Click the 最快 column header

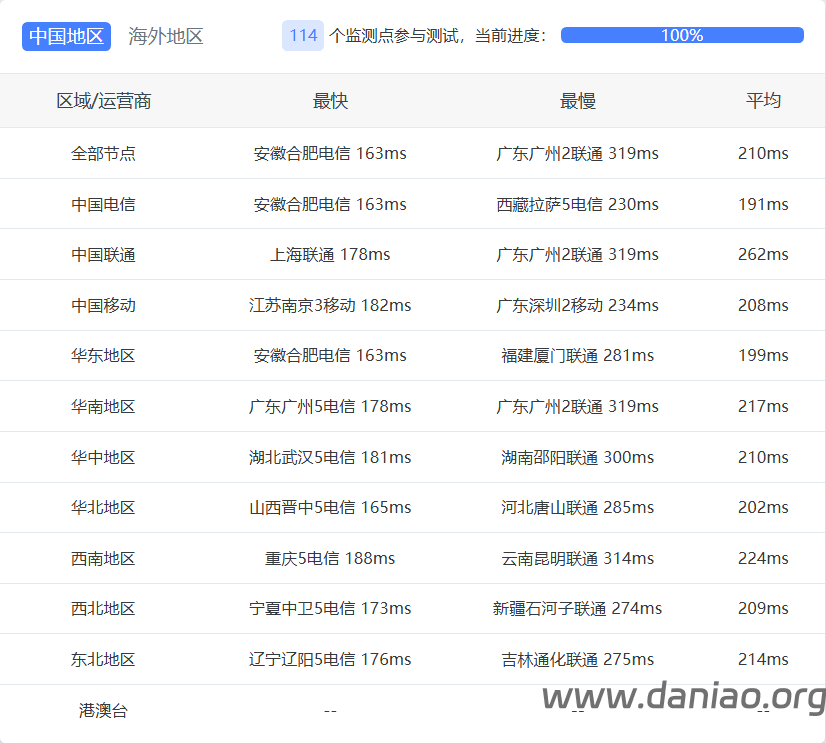point(330,101)
